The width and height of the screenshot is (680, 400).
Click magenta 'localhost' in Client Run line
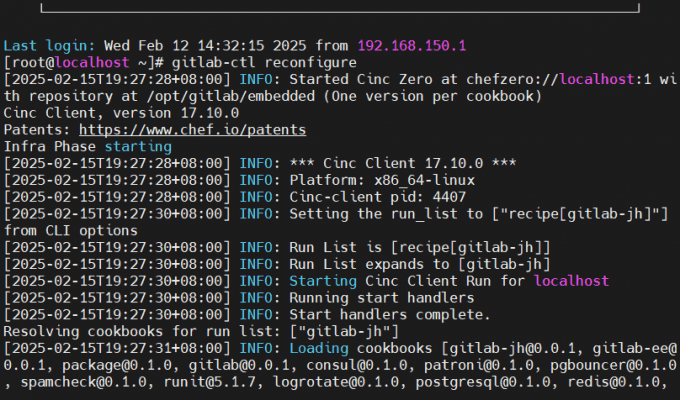572,281
